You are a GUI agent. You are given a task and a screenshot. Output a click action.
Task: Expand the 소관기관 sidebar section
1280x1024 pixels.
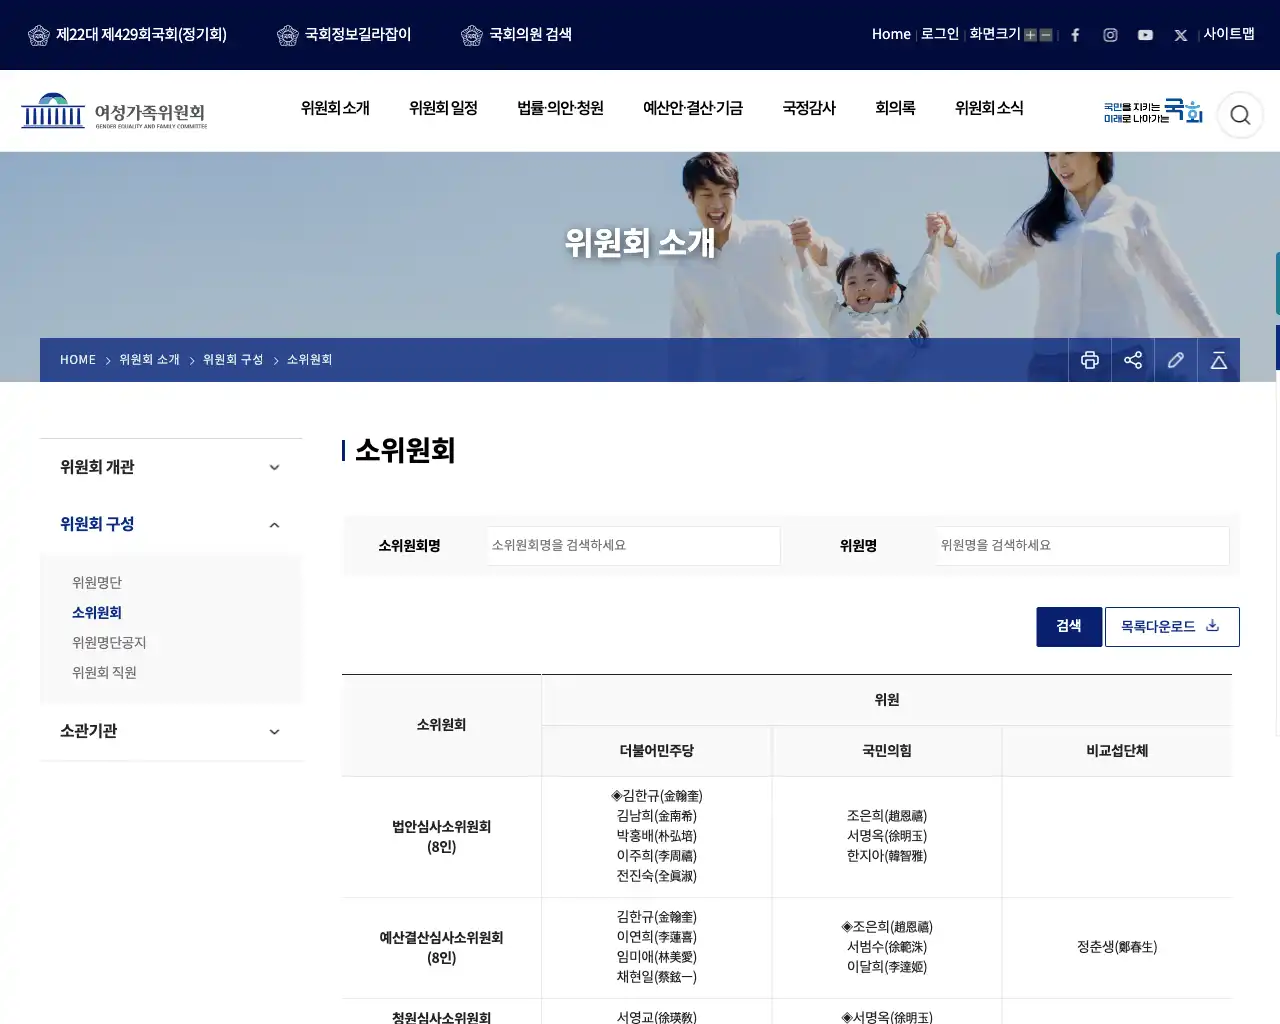tap(171, 731)
